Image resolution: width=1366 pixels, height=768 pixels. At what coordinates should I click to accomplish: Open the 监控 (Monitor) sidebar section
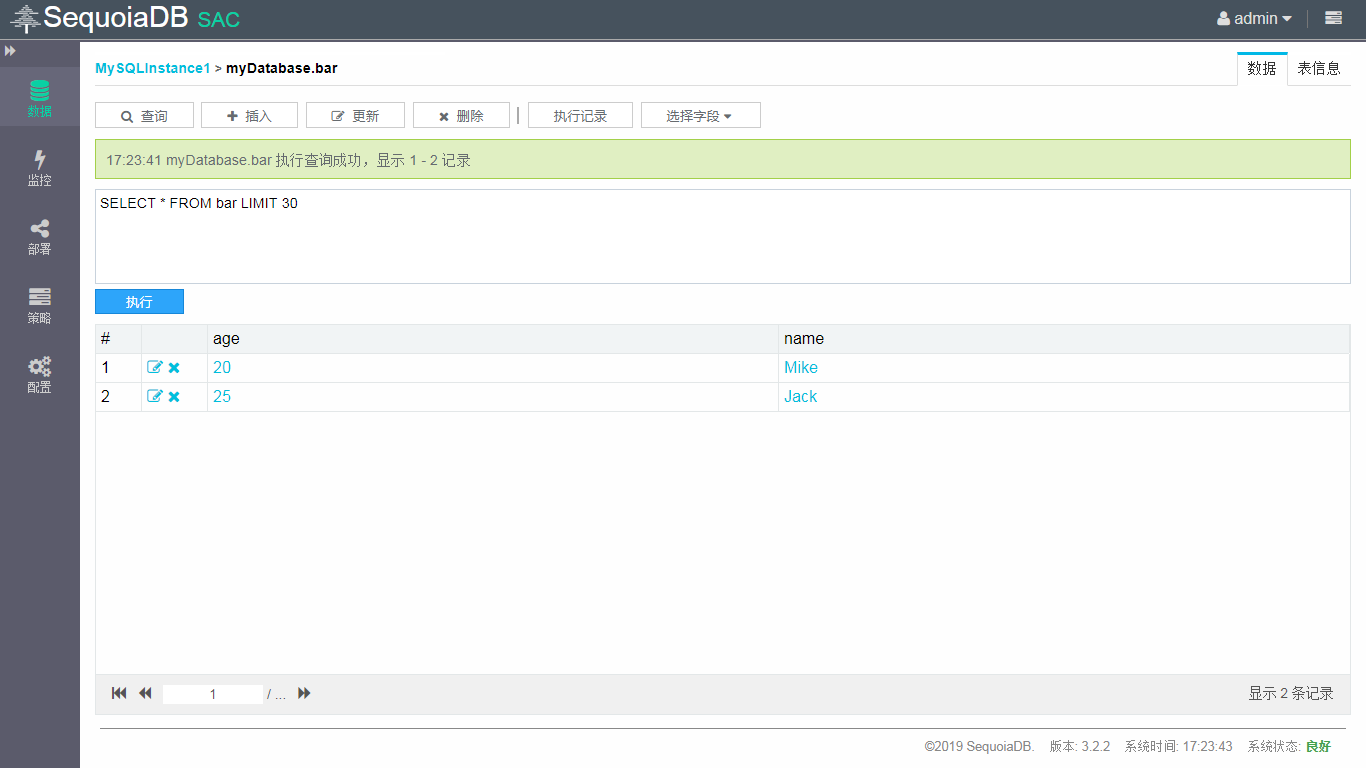(39, 167)
